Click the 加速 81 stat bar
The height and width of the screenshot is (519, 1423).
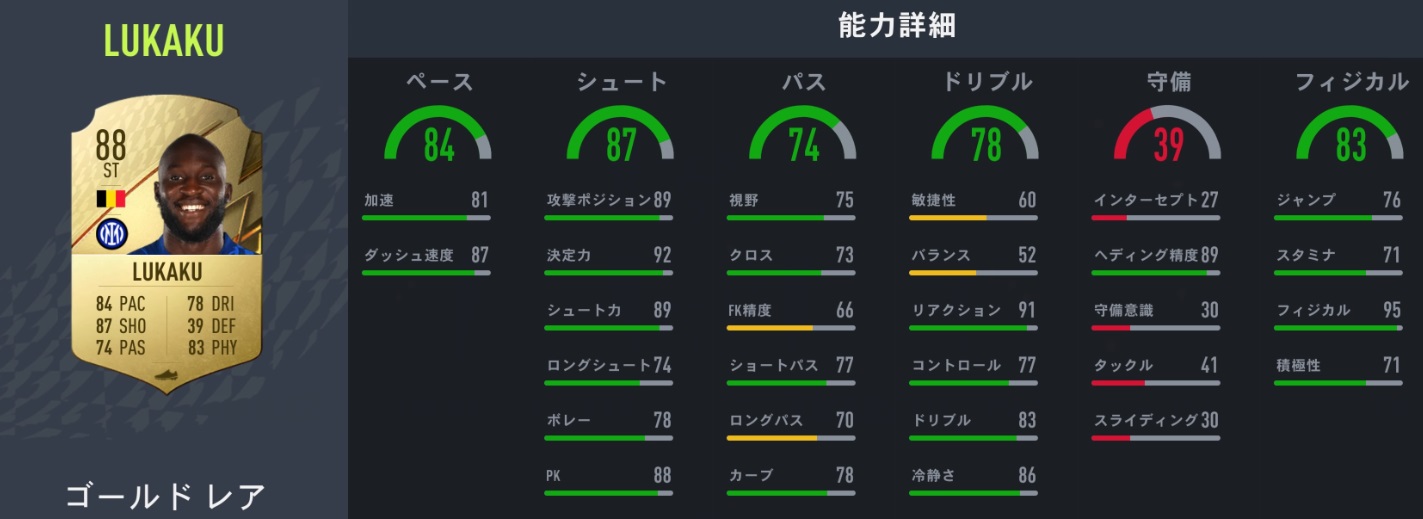pos(427,217)
